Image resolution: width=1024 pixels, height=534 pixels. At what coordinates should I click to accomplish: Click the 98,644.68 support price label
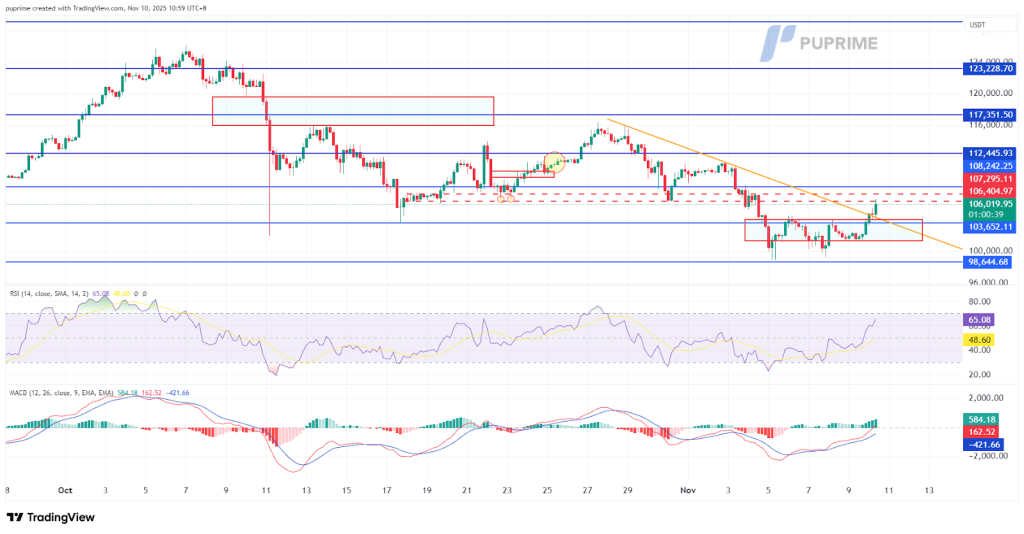tap(991, 262)
